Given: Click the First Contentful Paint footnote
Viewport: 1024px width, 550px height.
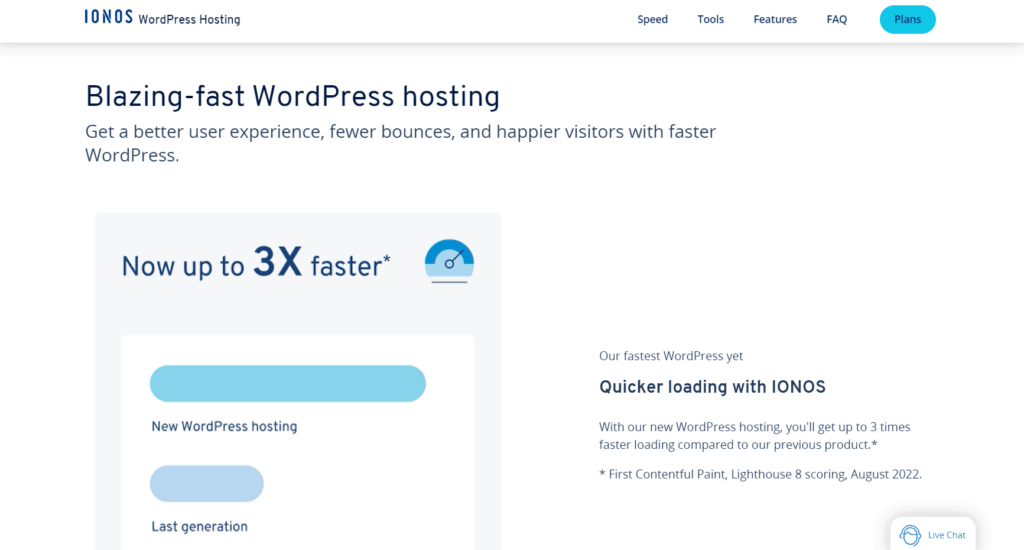Looking at the screenshot, I should (760, 474).
